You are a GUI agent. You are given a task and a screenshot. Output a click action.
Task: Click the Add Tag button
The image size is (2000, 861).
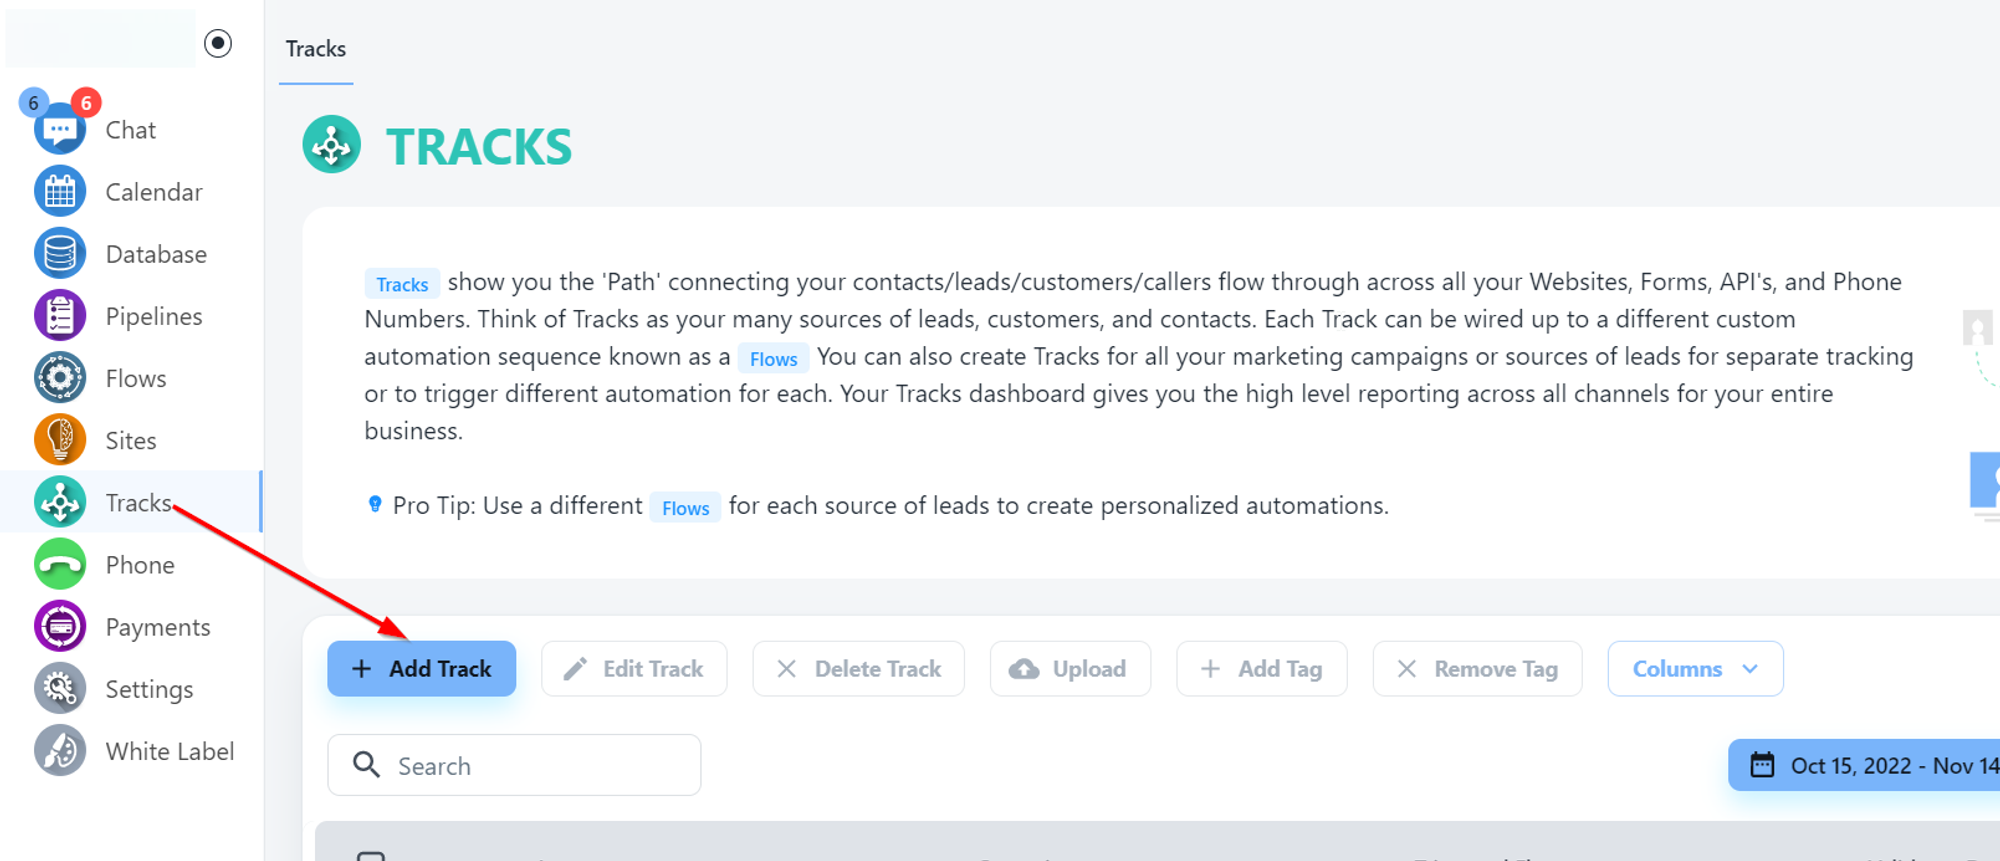click(1261, 669)
